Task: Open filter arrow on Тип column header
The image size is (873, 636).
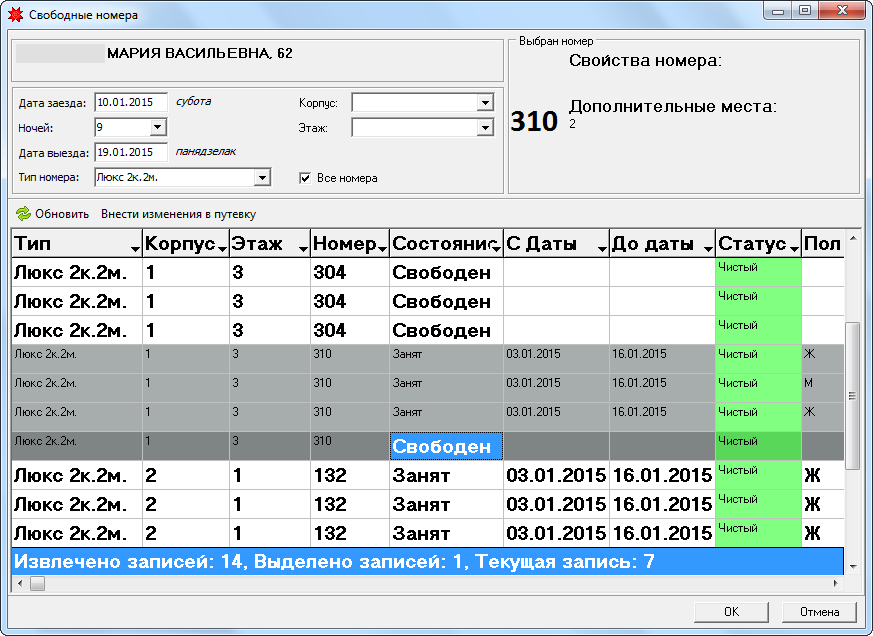Action: pos(135,247)
